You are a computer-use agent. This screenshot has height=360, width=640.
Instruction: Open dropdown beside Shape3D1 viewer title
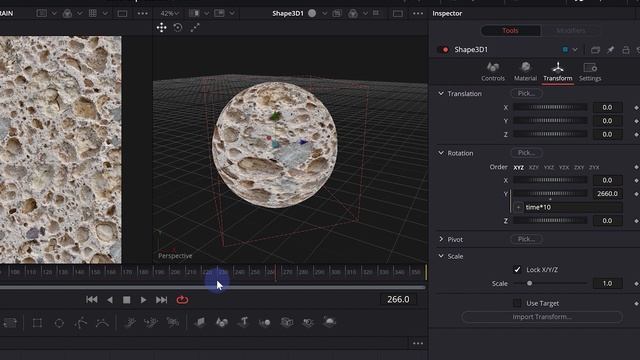[324, 13]
